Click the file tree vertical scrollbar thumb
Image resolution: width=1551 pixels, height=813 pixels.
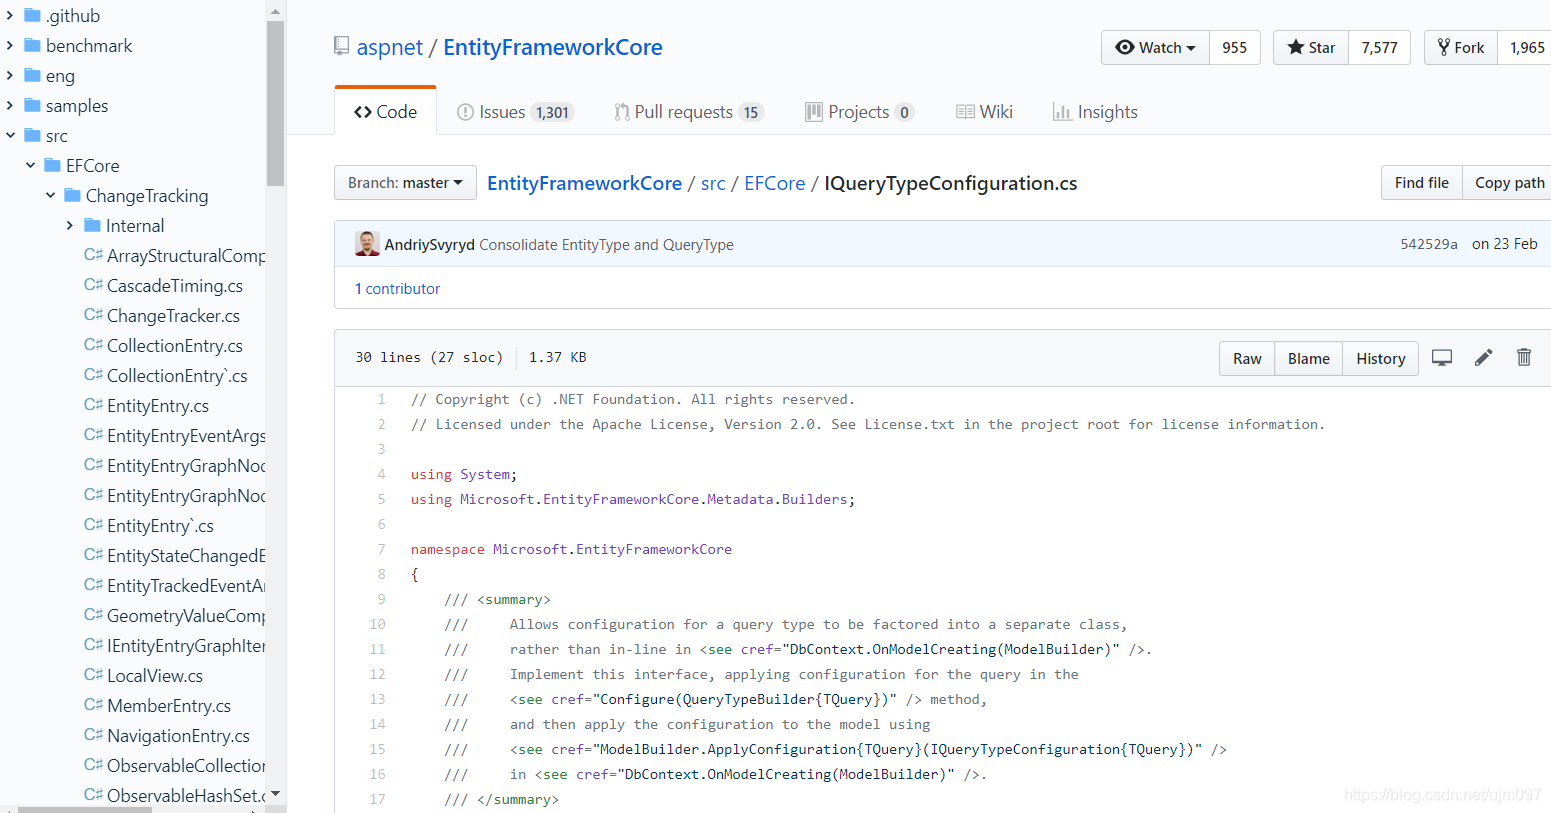(x=275, y=104)
